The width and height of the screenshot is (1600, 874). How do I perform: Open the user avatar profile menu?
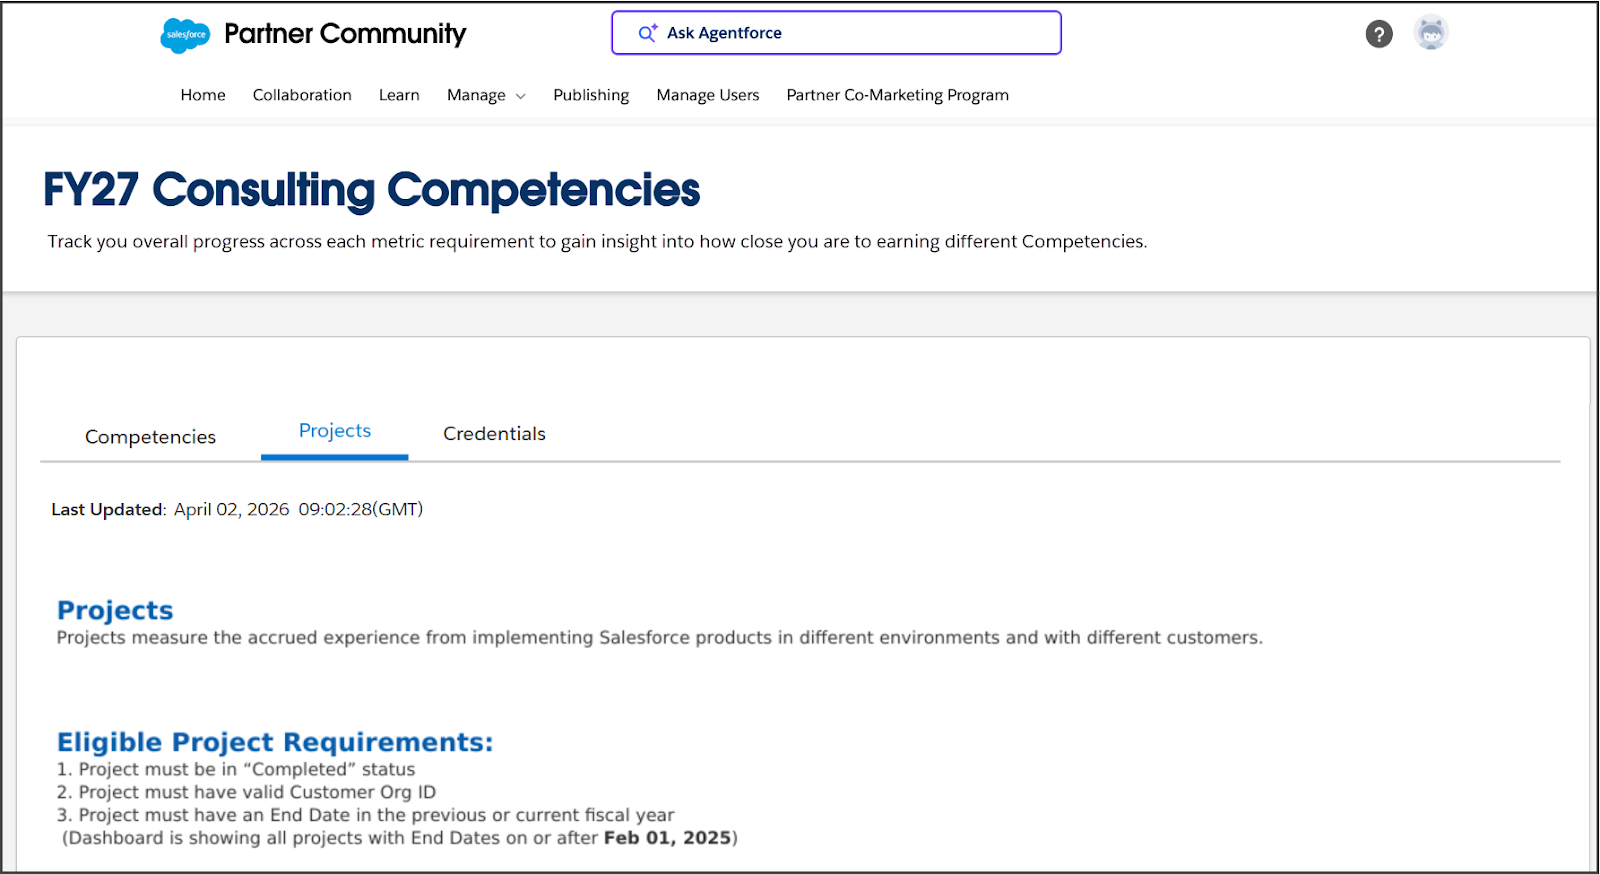(1431, 33)
